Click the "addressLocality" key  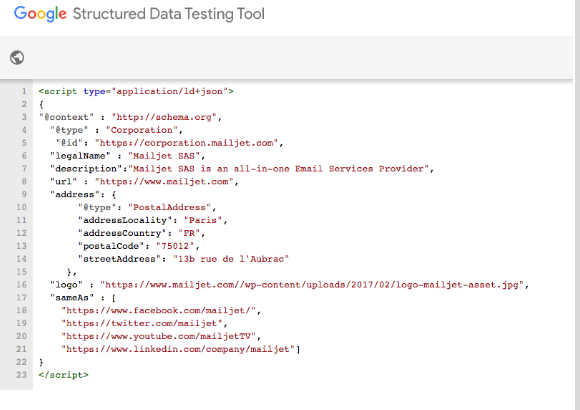(x=125, y=220)
